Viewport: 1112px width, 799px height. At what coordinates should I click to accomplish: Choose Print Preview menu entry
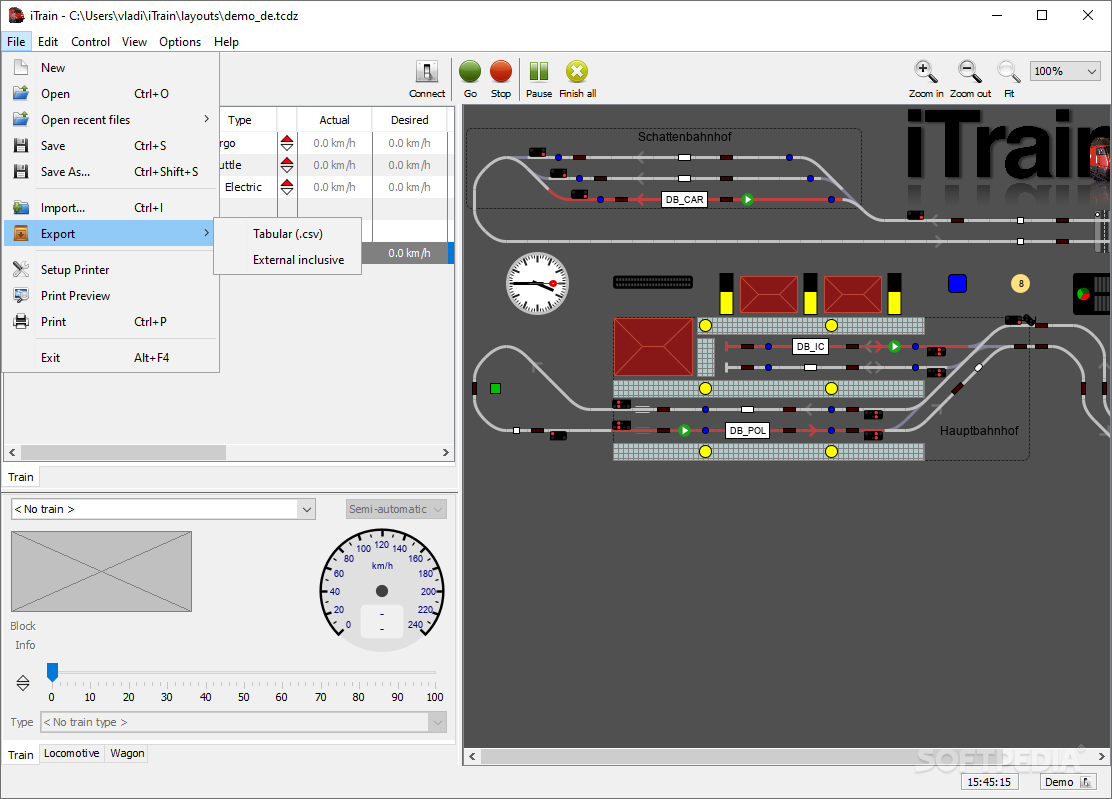click(111, 296)
